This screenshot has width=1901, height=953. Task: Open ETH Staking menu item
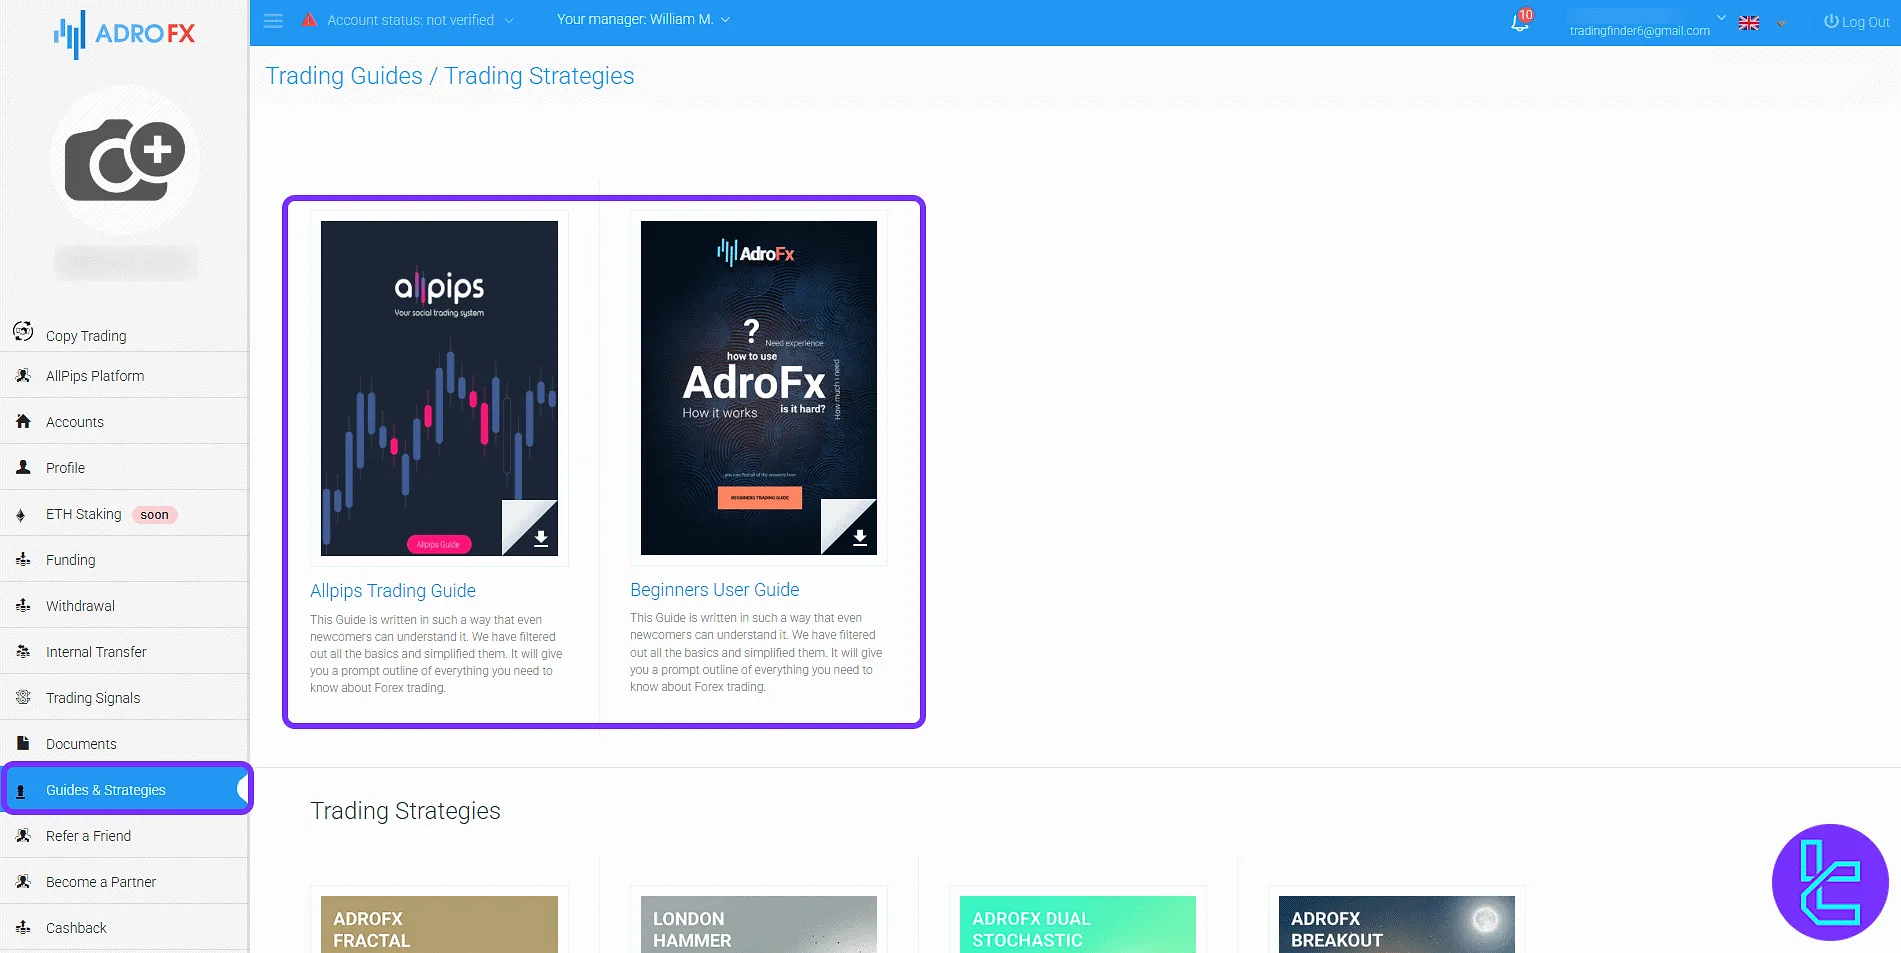point(124,514)
